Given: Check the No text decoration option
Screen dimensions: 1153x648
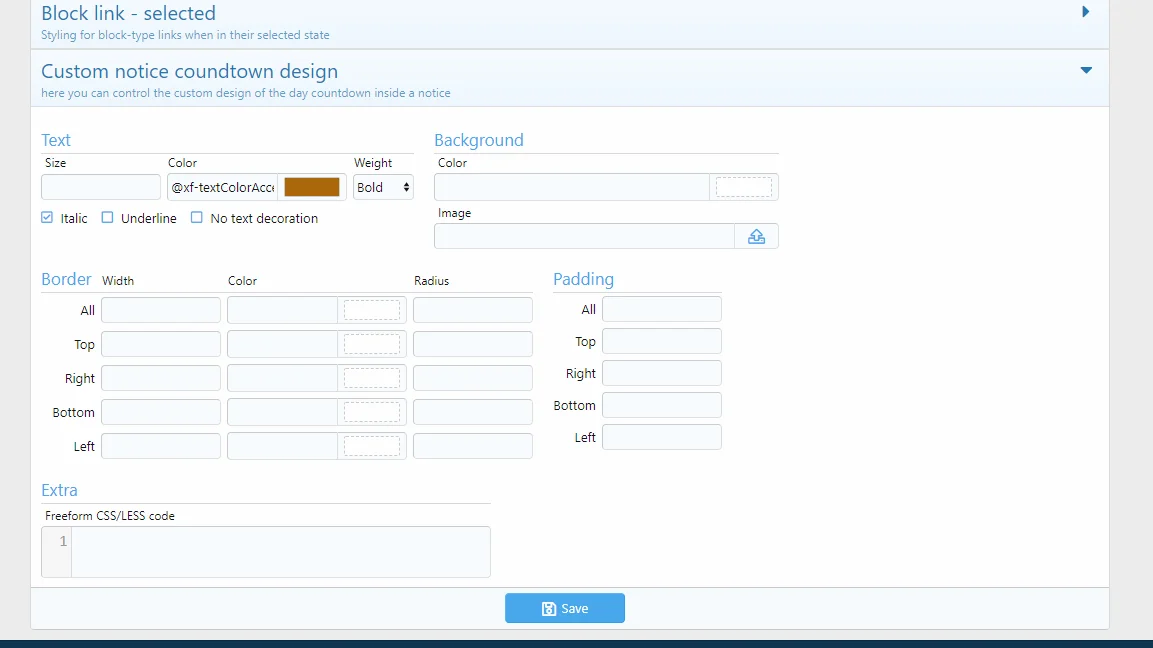Looking at the screenshot, I should (x=197, y=218).
